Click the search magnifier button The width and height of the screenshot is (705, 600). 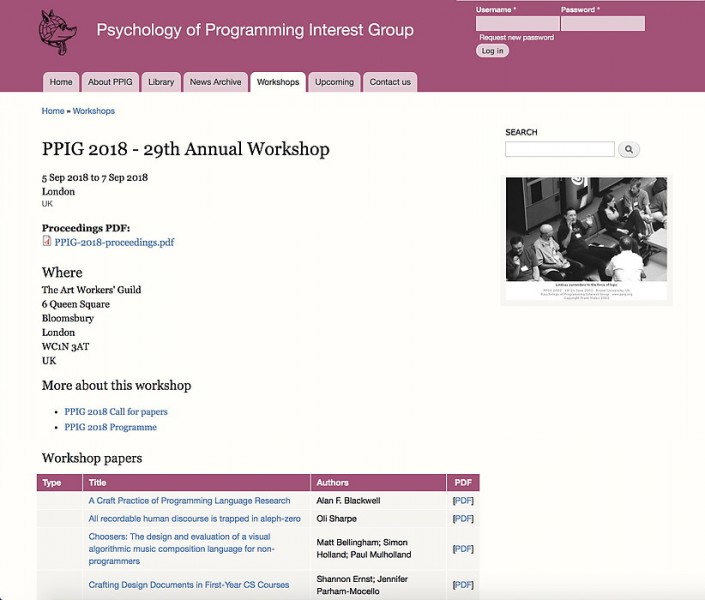629,150
